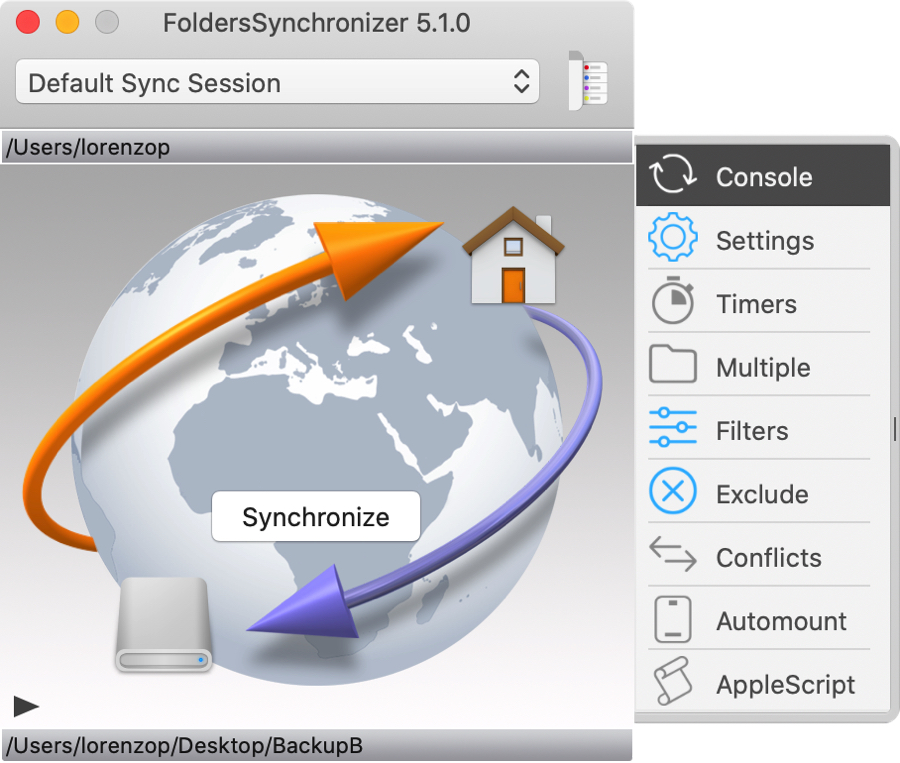
Task: Open the Exclude section
Action: click(763, 493)
